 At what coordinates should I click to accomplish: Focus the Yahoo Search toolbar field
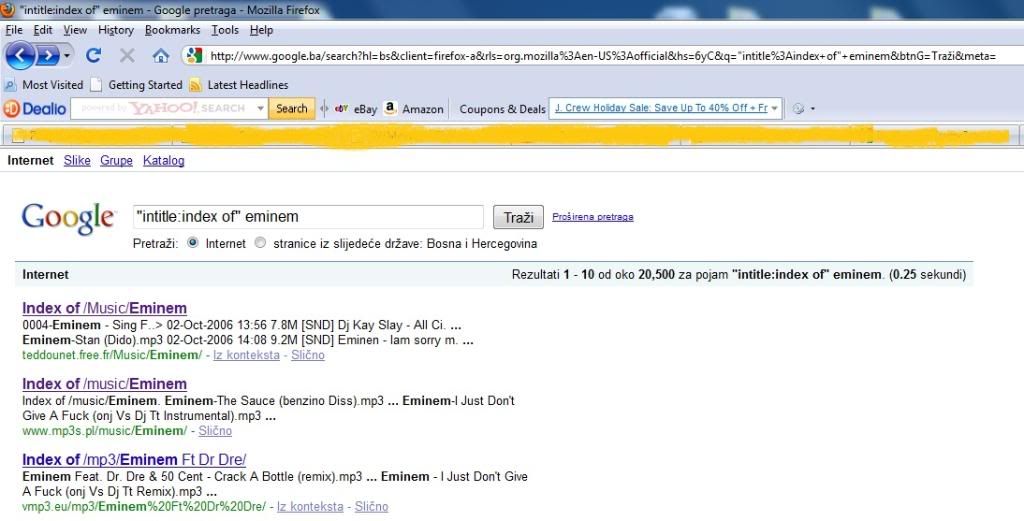(x=163, y=108)
